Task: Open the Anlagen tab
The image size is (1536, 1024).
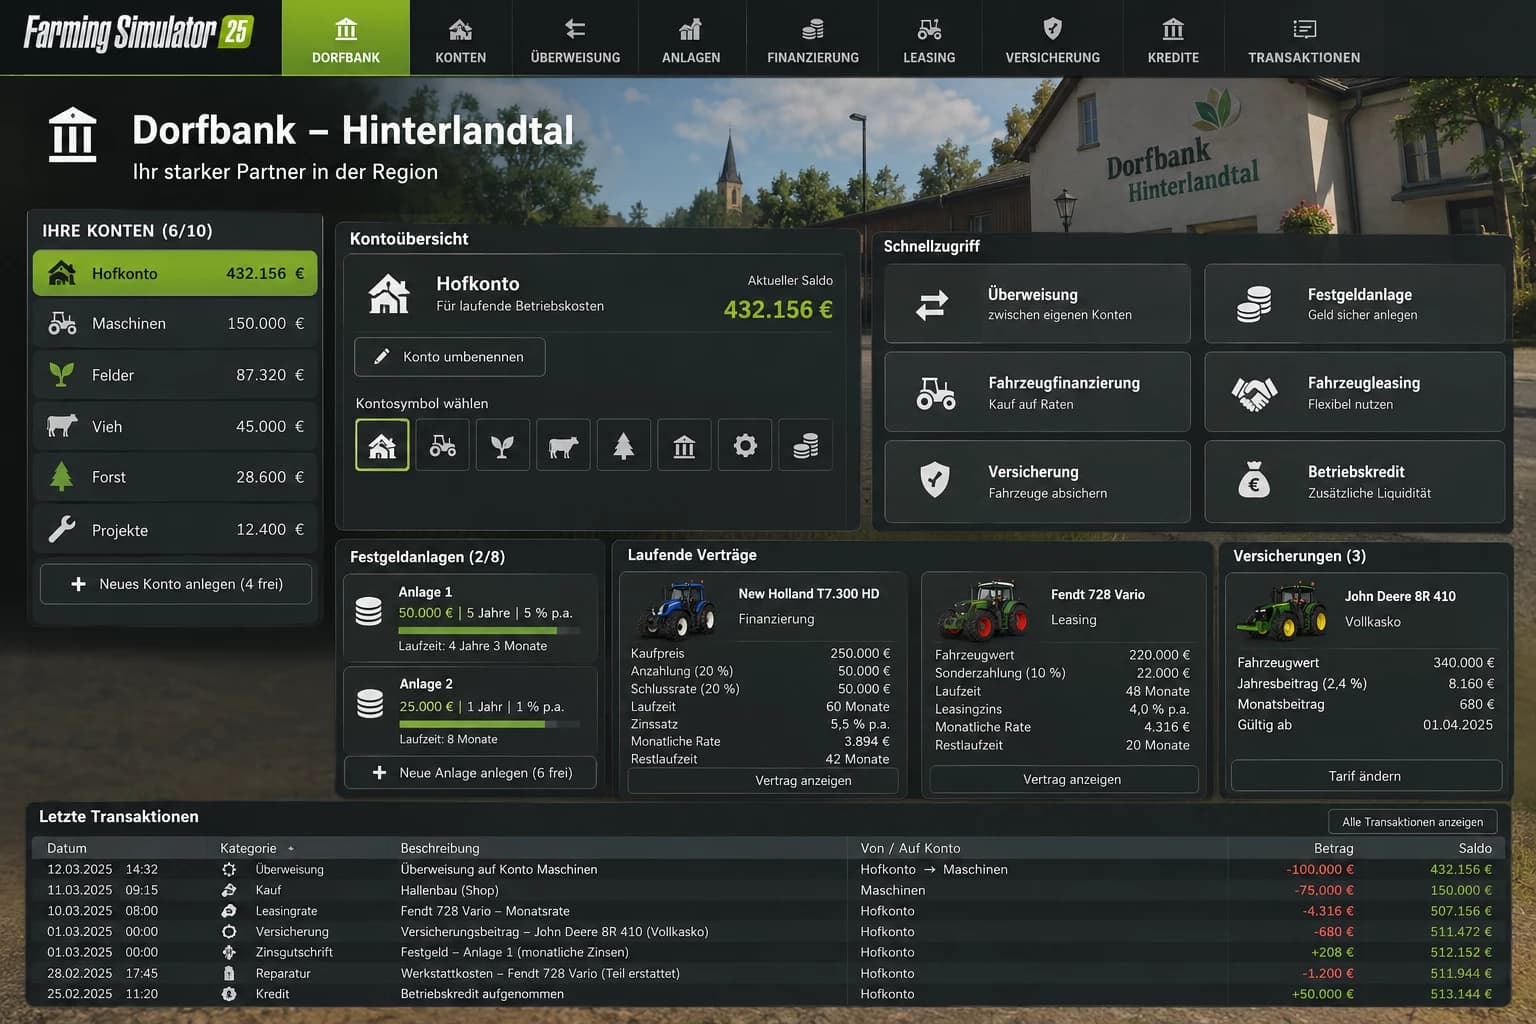Action: 691,38
